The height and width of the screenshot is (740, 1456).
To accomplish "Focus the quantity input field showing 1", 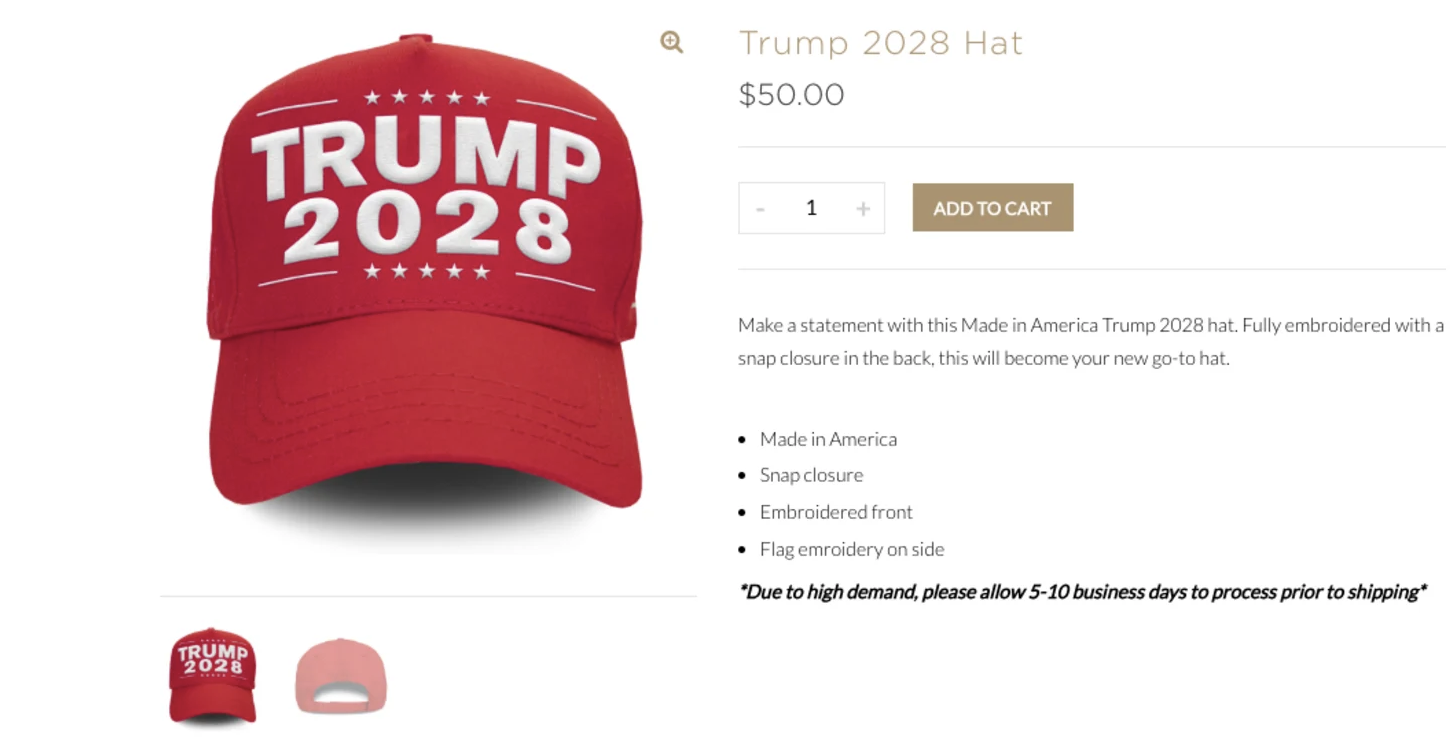I will tap(811, 208).
